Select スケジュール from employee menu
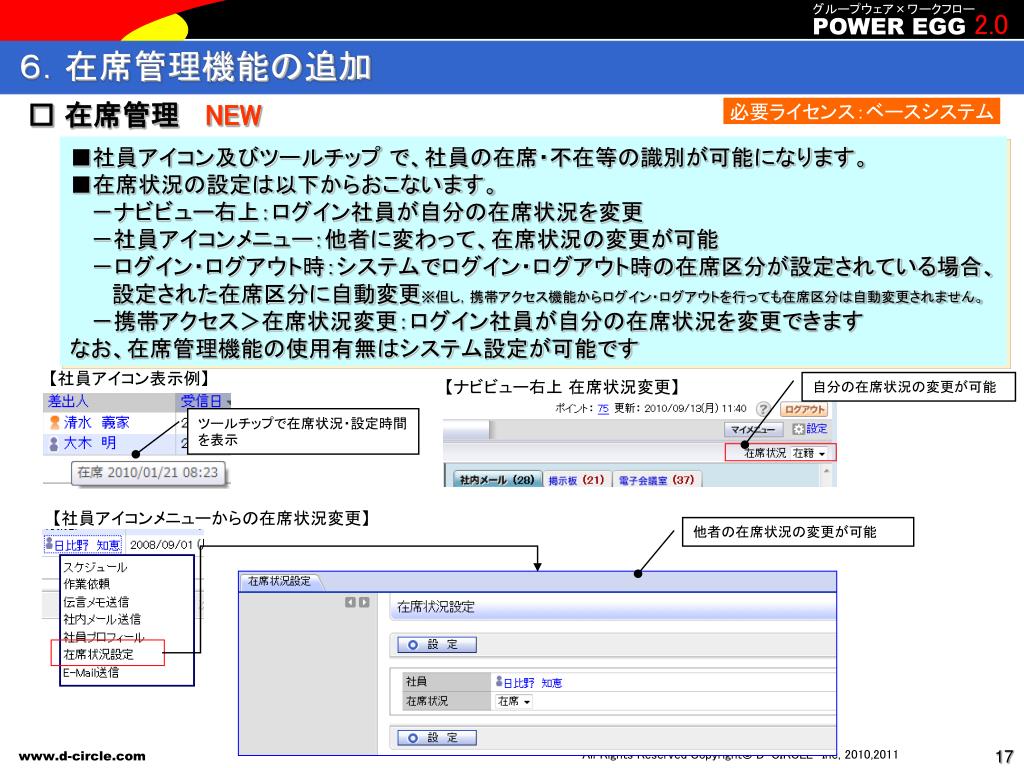 coord(95,567)
